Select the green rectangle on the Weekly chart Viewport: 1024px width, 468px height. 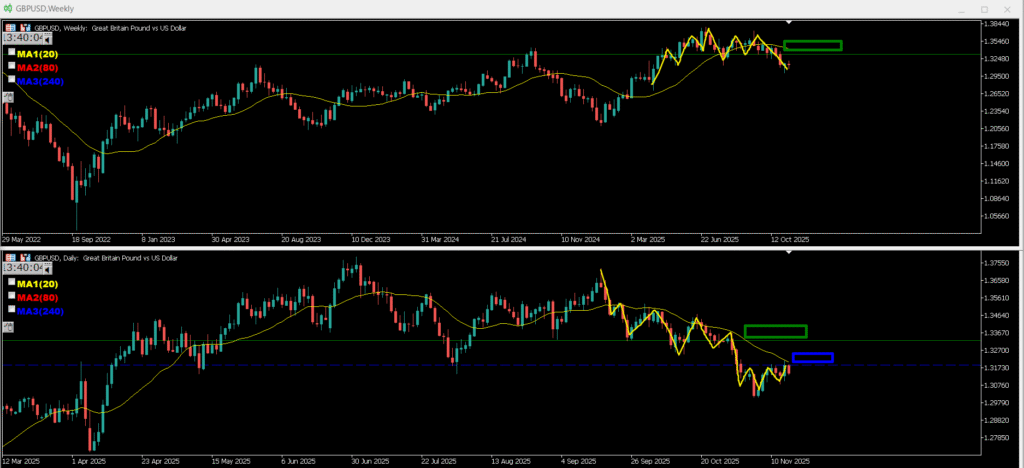point(812,45)
